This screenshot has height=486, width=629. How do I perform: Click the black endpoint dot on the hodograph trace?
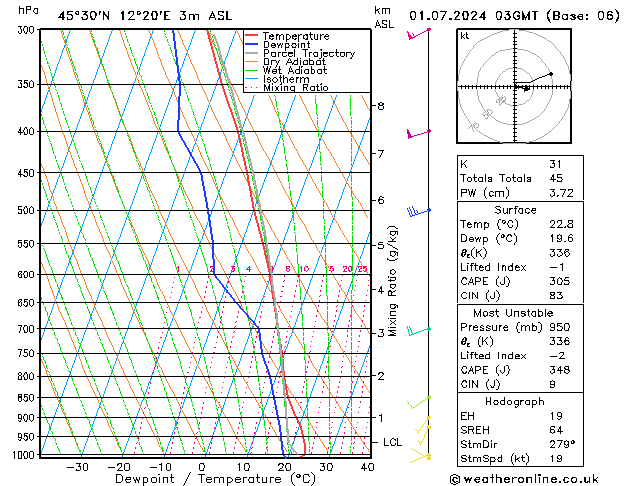pos(551,74)
